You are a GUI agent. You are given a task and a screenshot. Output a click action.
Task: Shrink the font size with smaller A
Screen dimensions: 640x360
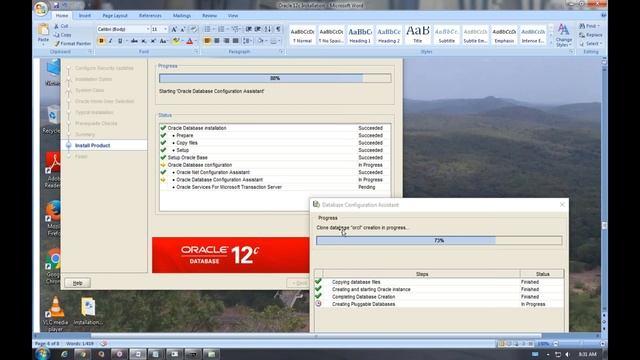[182, 29]
